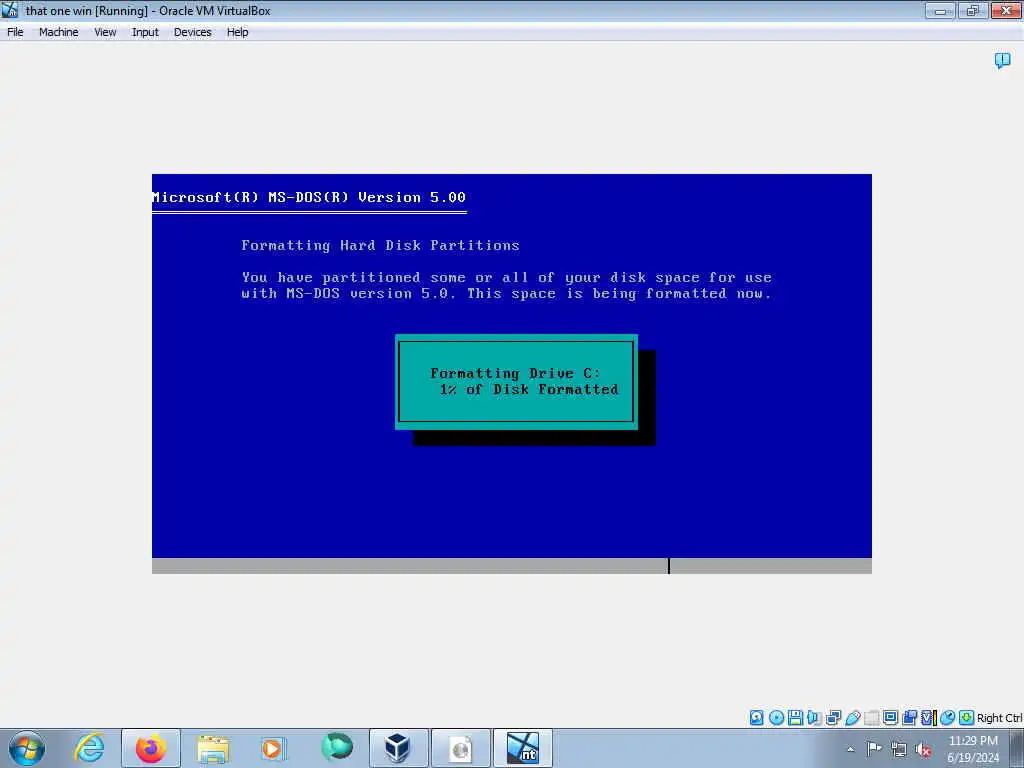Launch Internet Explorer from the taskbar

click(x=89, y=748)
